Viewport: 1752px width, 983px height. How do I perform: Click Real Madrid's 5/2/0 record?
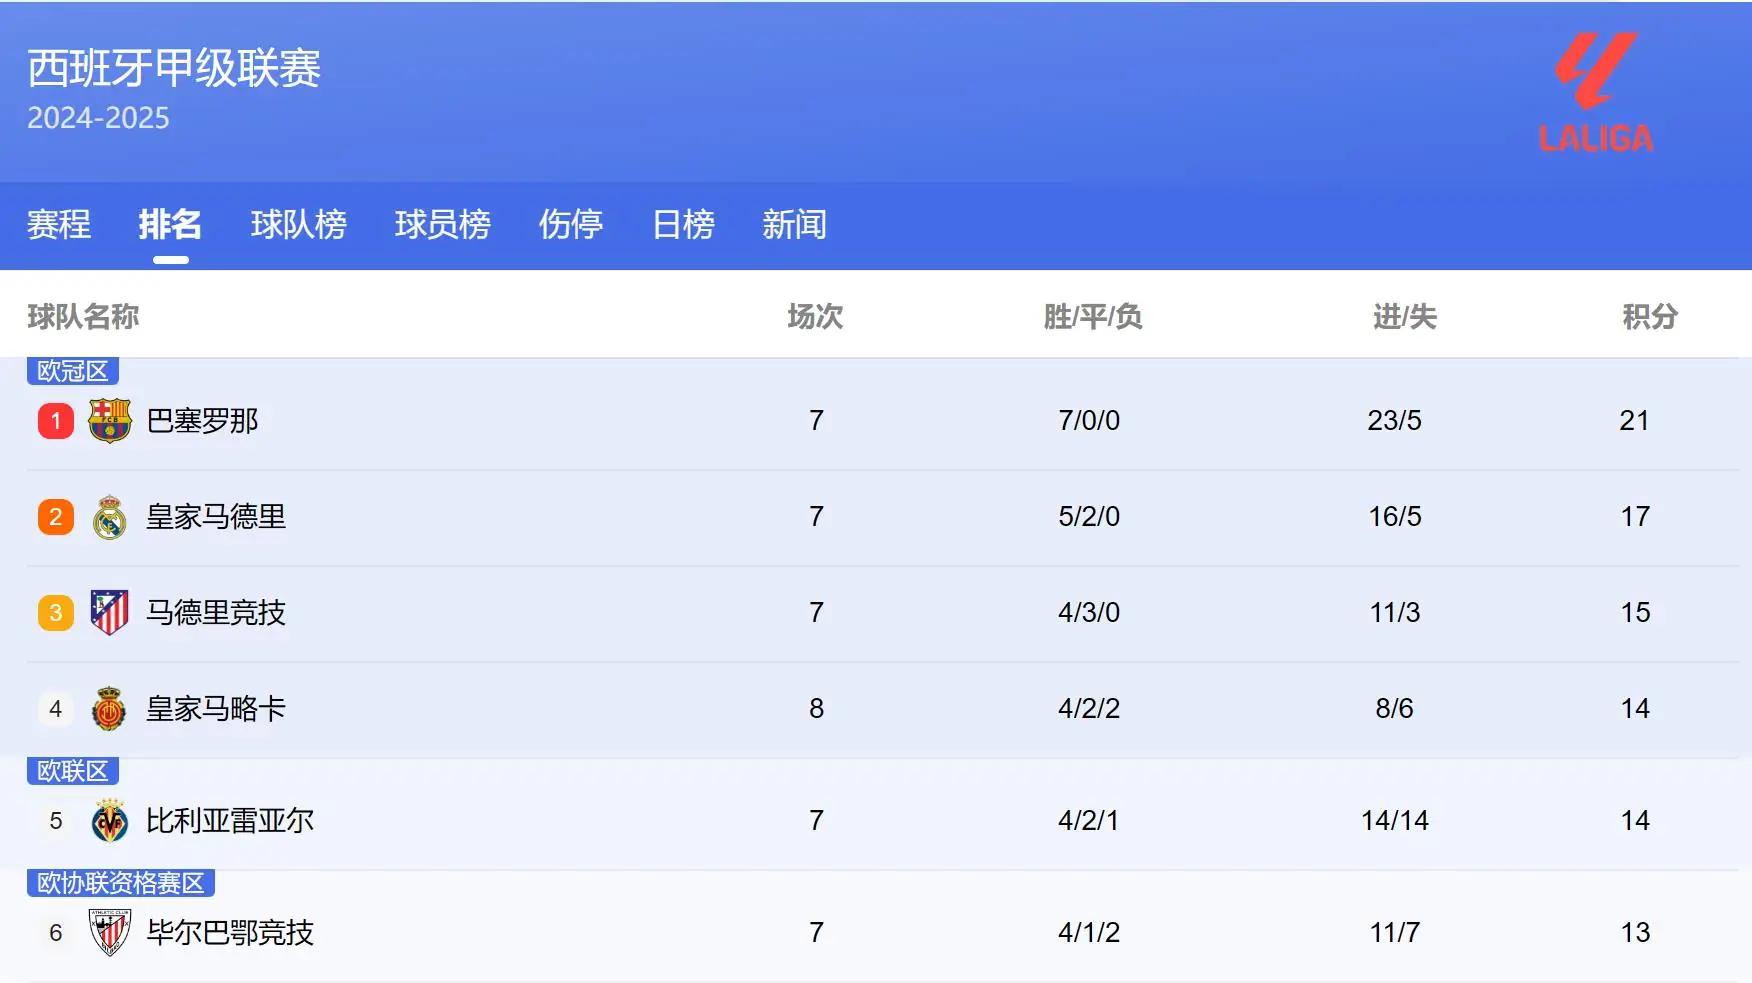[1089, 517]
